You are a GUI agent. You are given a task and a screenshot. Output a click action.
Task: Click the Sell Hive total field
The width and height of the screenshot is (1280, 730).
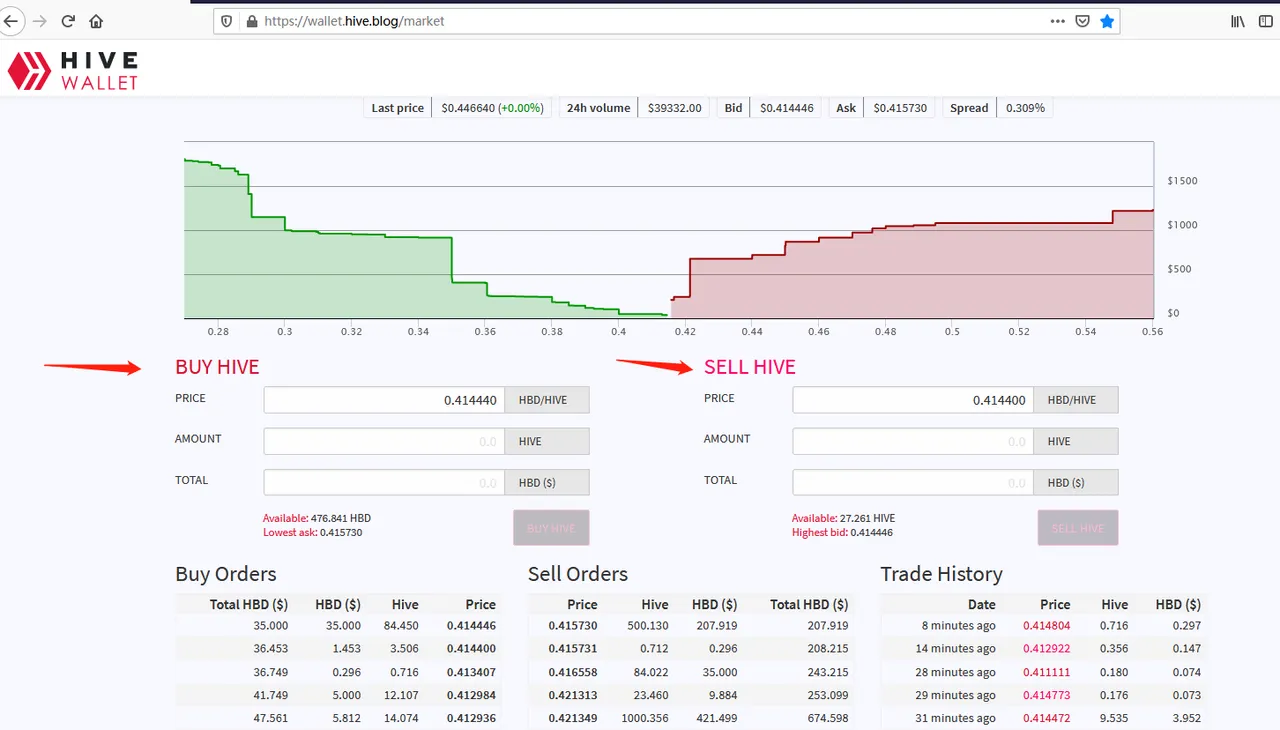(913, 482)
